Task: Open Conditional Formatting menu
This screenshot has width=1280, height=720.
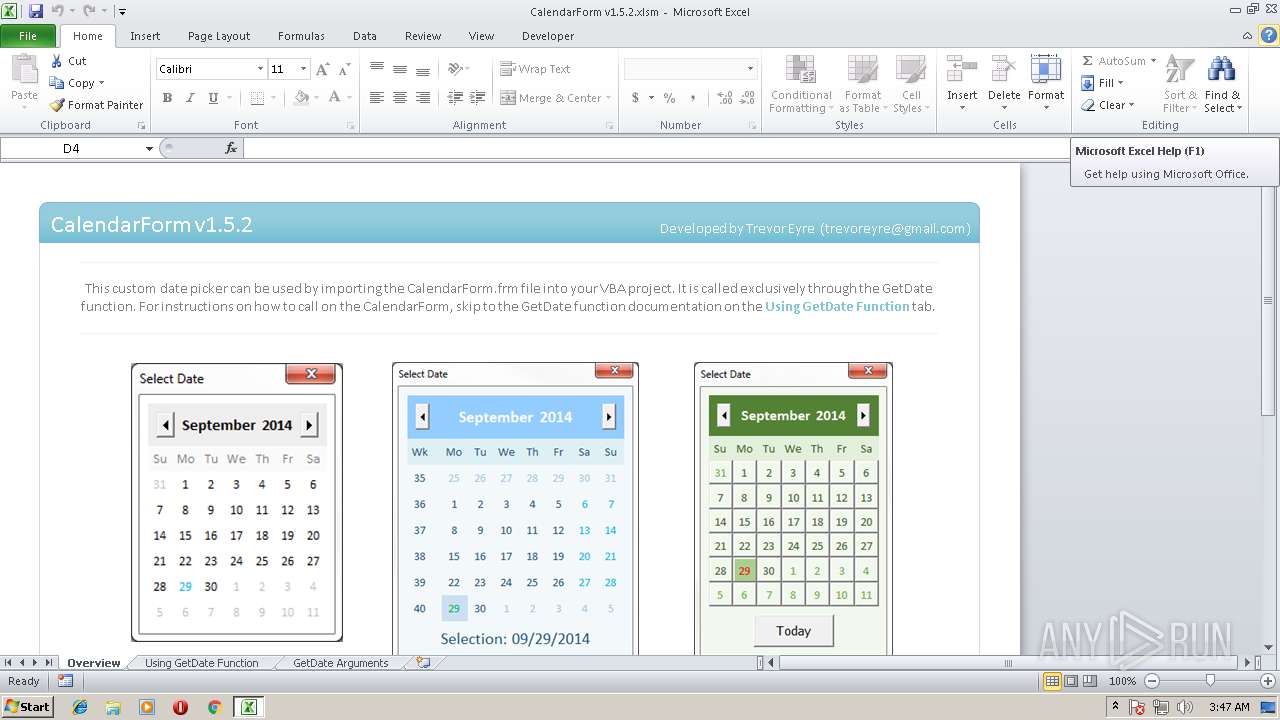Action: click(800, 84)
